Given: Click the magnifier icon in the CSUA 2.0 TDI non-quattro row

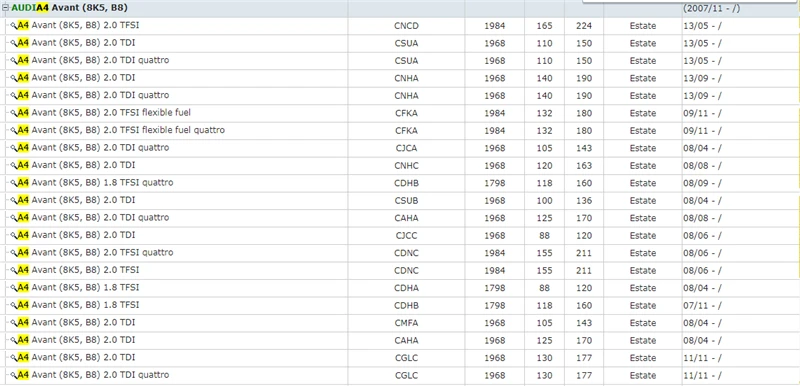Looking at the screenshot, I should coord(14,43).
